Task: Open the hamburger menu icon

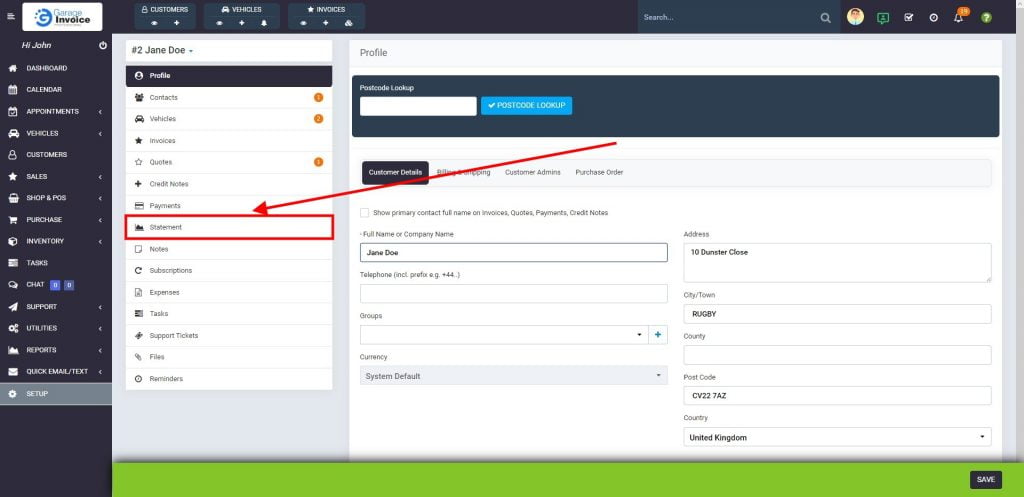Action: (10, 17)
